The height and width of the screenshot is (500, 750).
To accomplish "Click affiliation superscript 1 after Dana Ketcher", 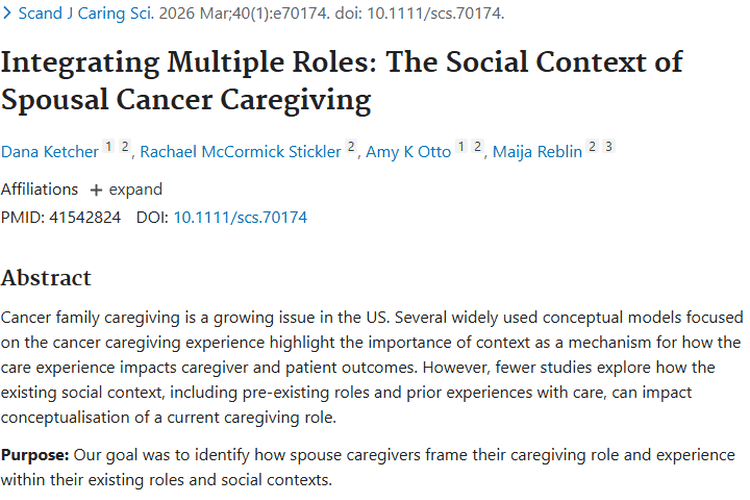I will click(110, 147).
